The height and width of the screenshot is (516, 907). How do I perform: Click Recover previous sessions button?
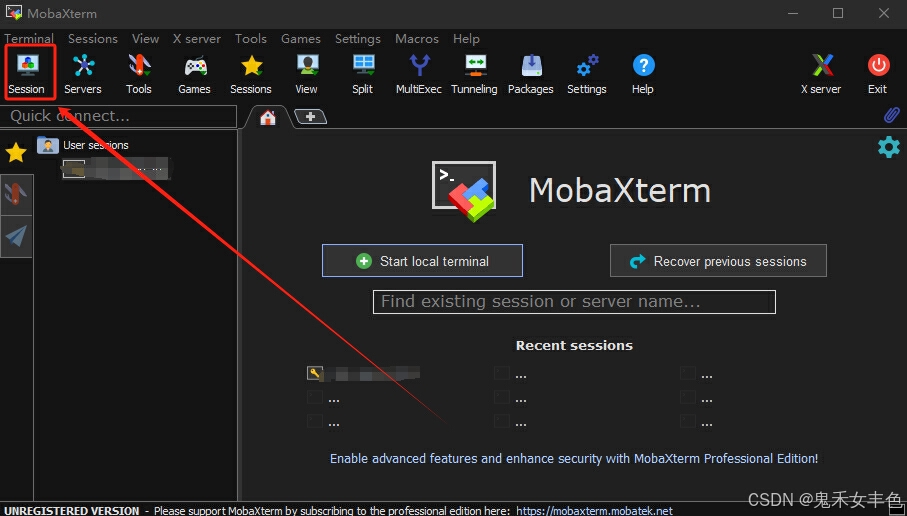tap(718, 260)
